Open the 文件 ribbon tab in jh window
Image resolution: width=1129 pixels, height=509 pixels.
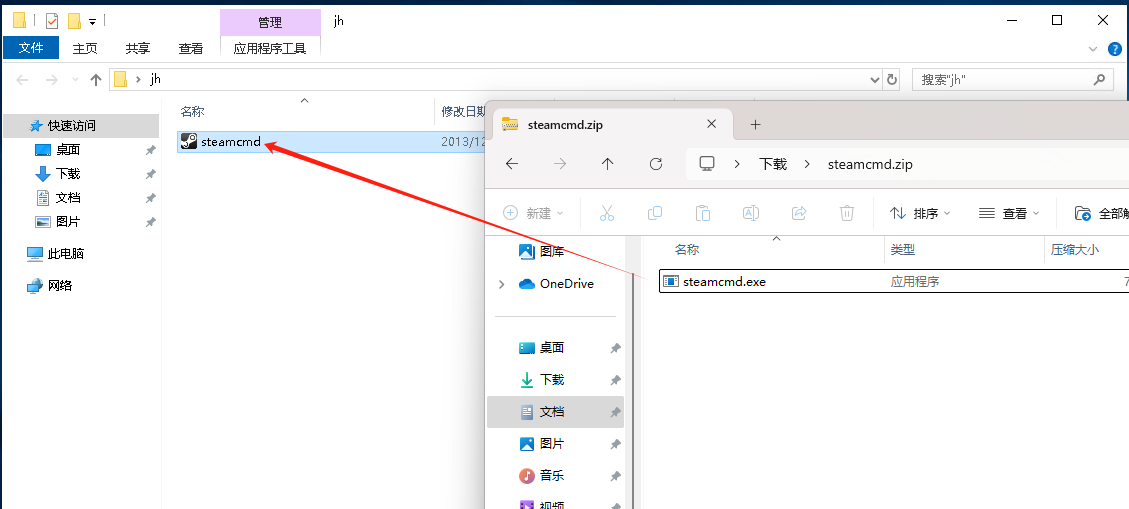(x=31, y=48)
